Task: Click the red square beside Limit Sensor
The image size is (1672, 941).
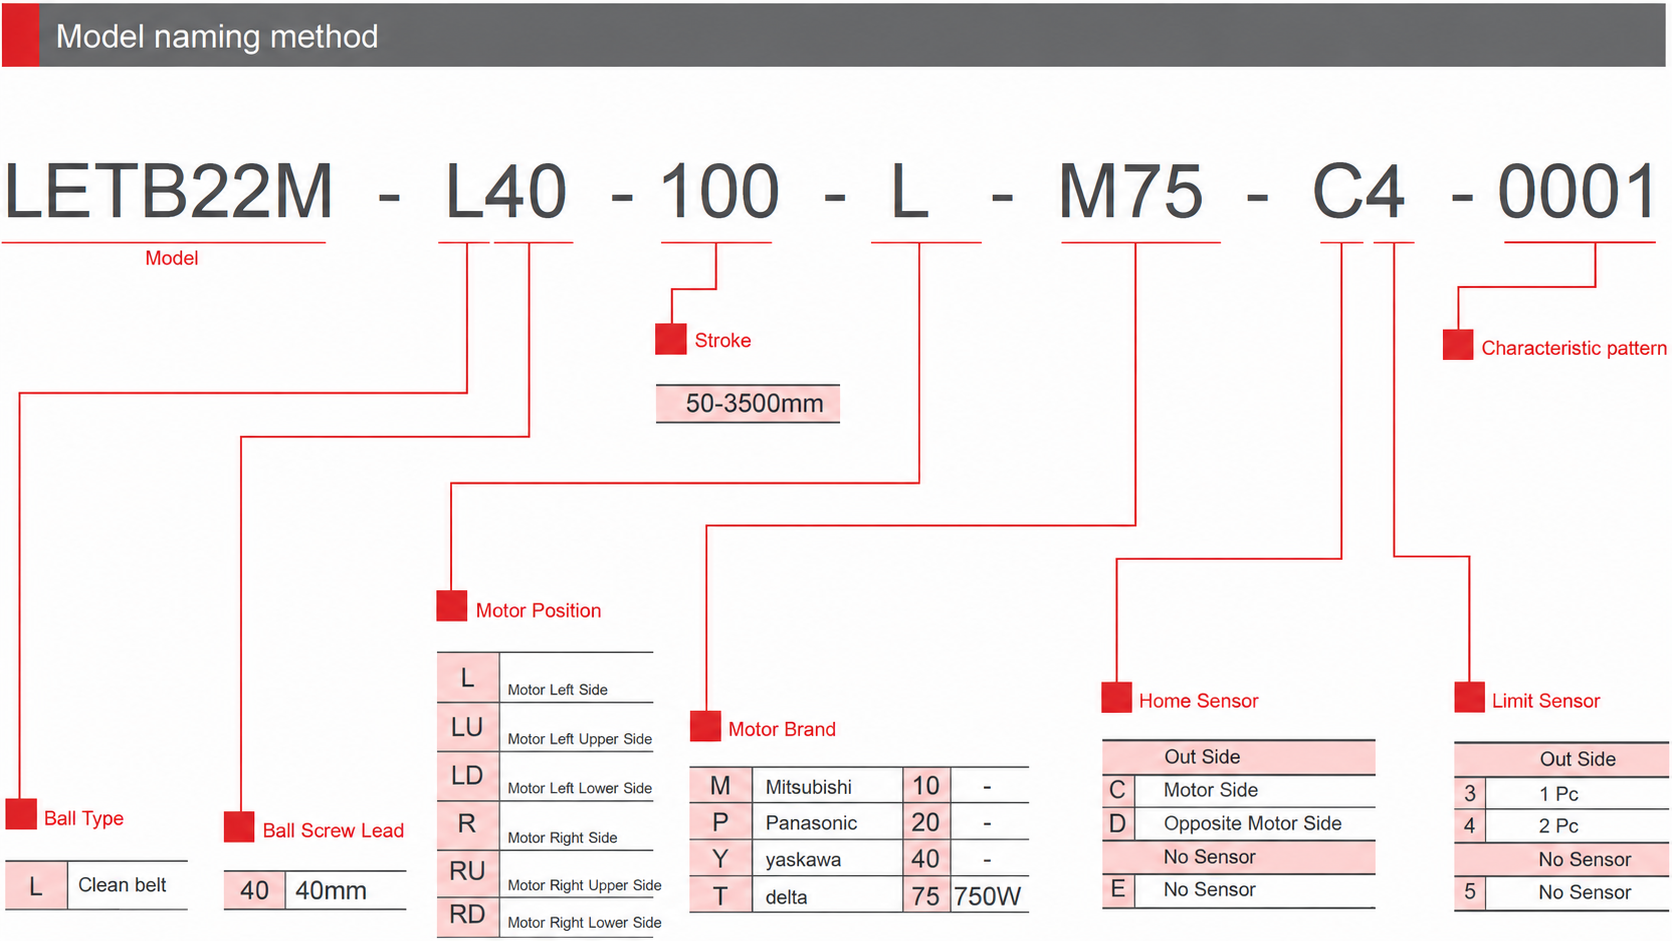Action: [1469, 697]
